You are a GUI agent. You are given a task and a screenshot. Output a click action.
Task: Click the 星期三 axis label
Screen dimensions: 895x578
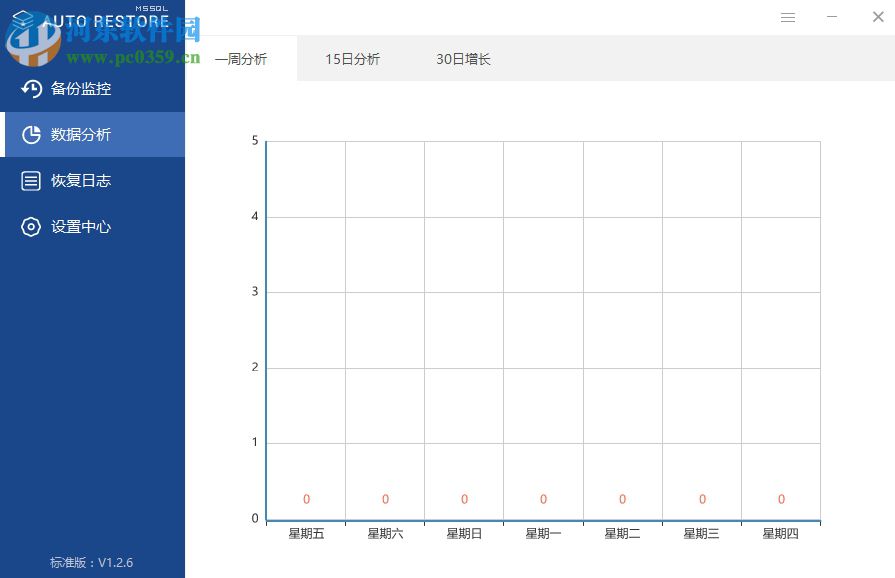coord(702,533)
